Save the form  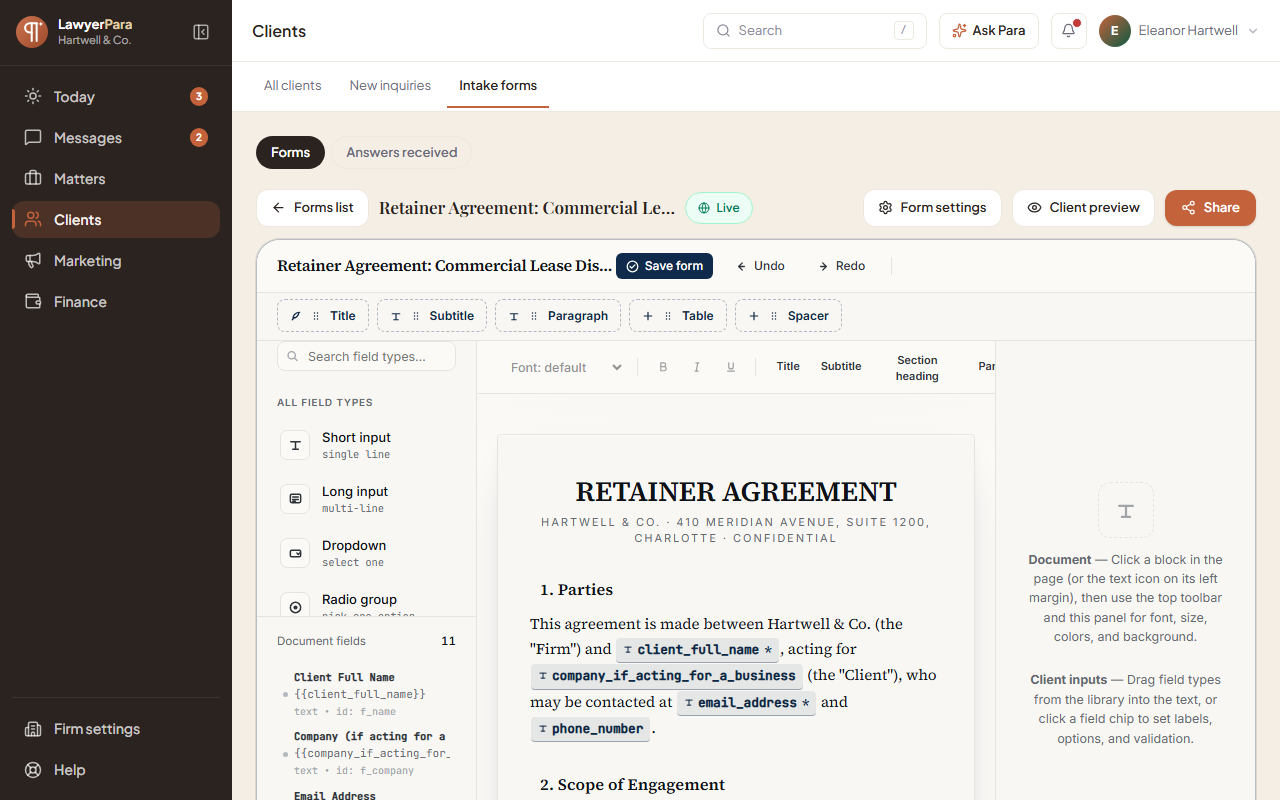tap(664, 266)
